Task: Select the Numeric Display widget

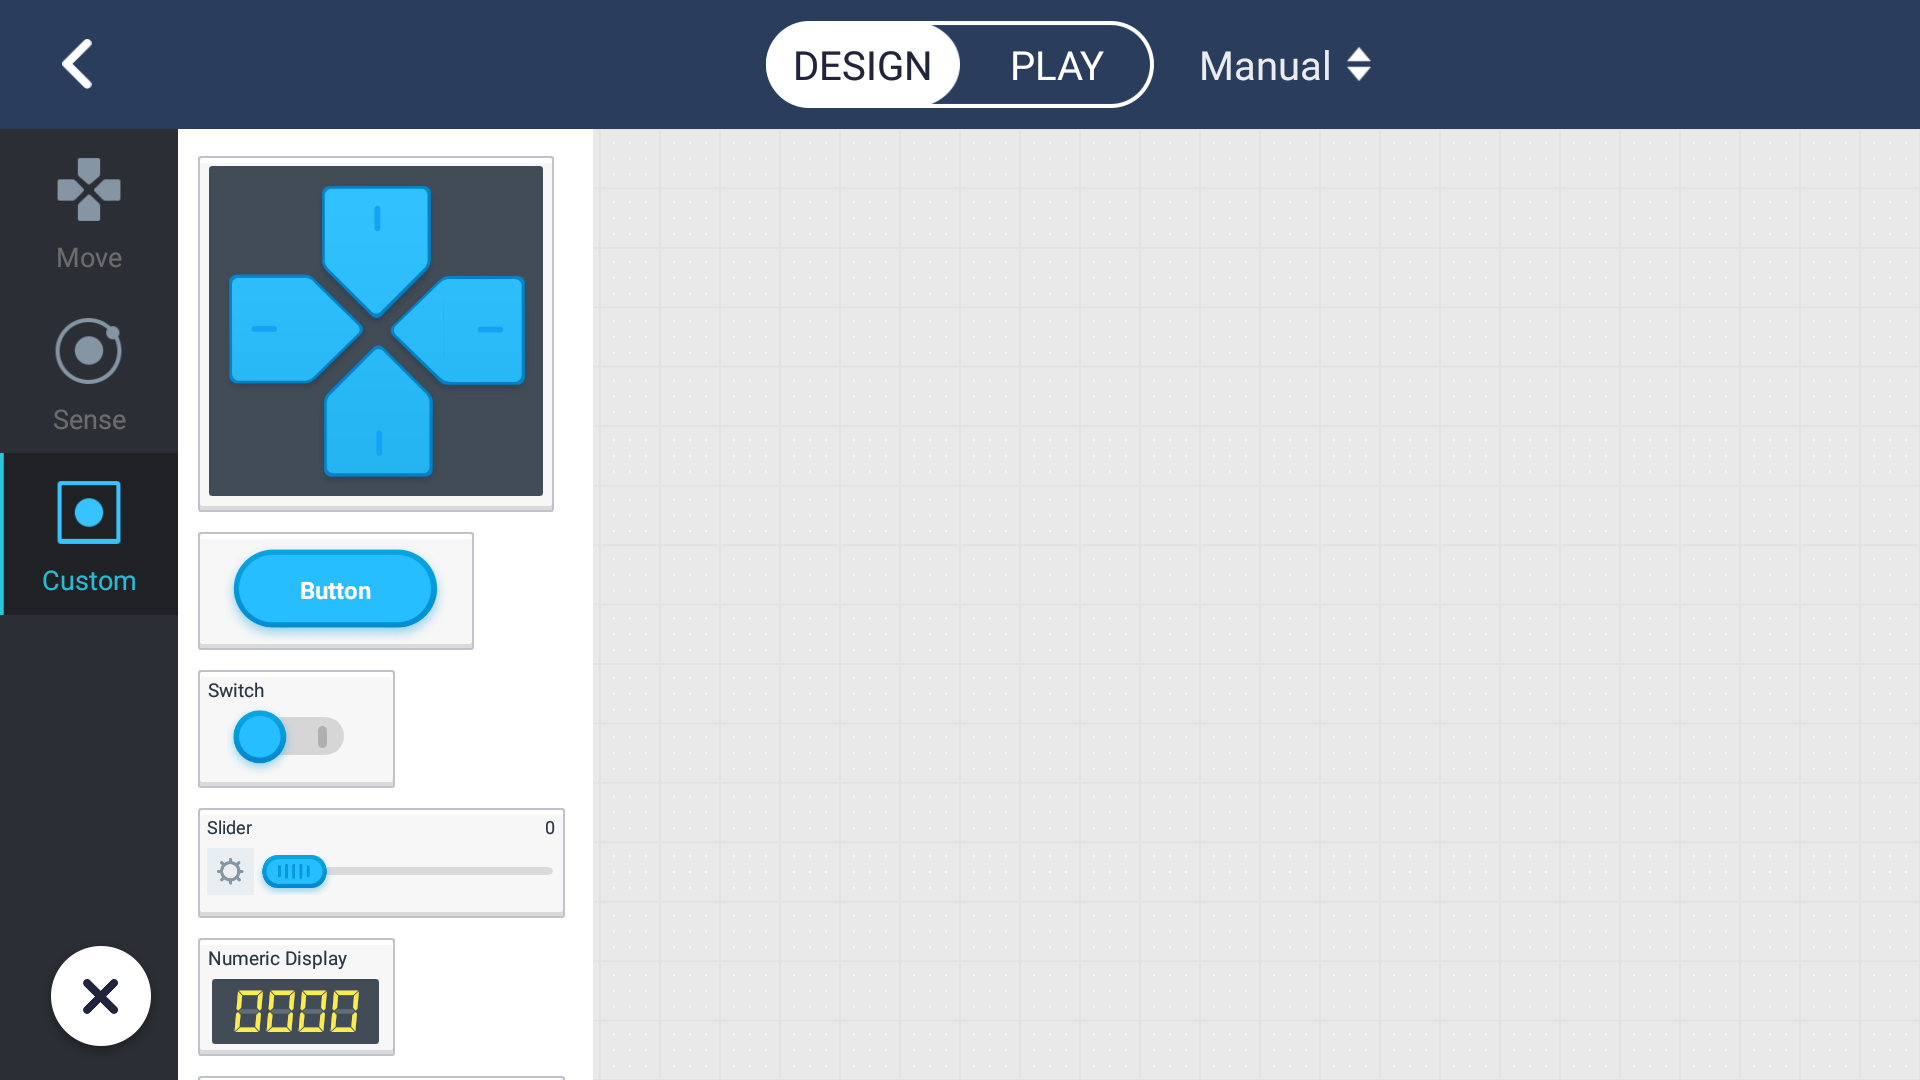Action: click(296, 997)
